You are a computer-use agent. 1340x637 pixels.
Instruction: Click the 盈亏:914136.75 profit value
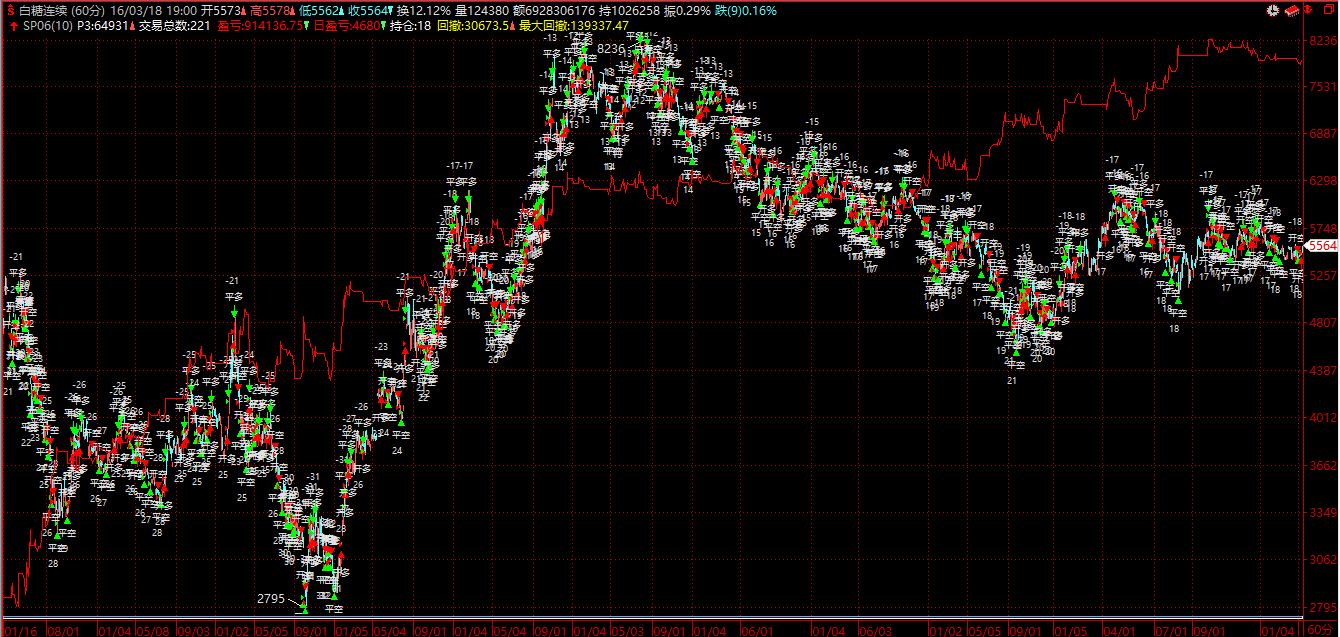coord(259,25)
